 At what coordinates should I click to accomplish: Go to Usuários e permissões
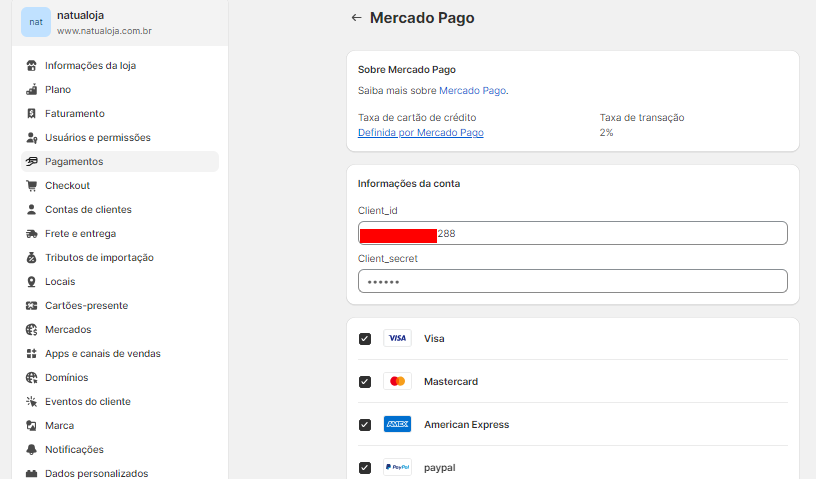(97, 138)
